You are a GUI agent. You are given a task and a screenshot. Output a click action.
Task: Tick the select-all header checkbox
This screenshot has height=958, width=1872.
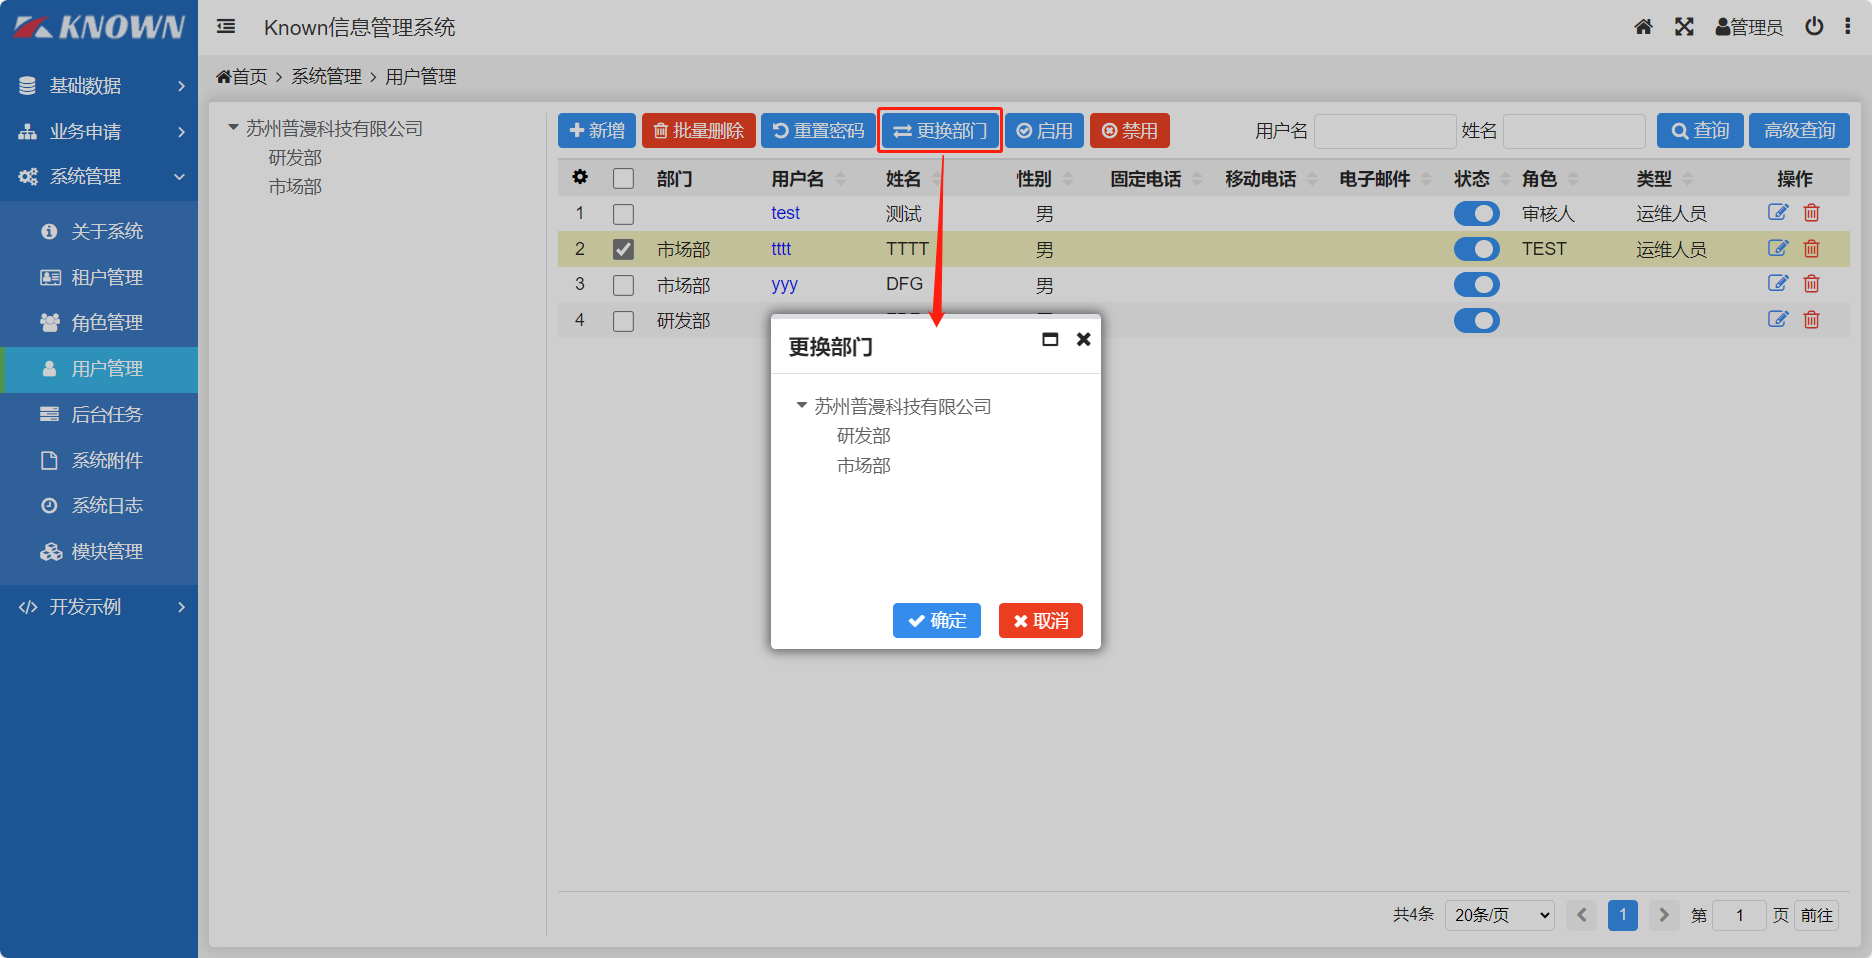click(623, 178)
